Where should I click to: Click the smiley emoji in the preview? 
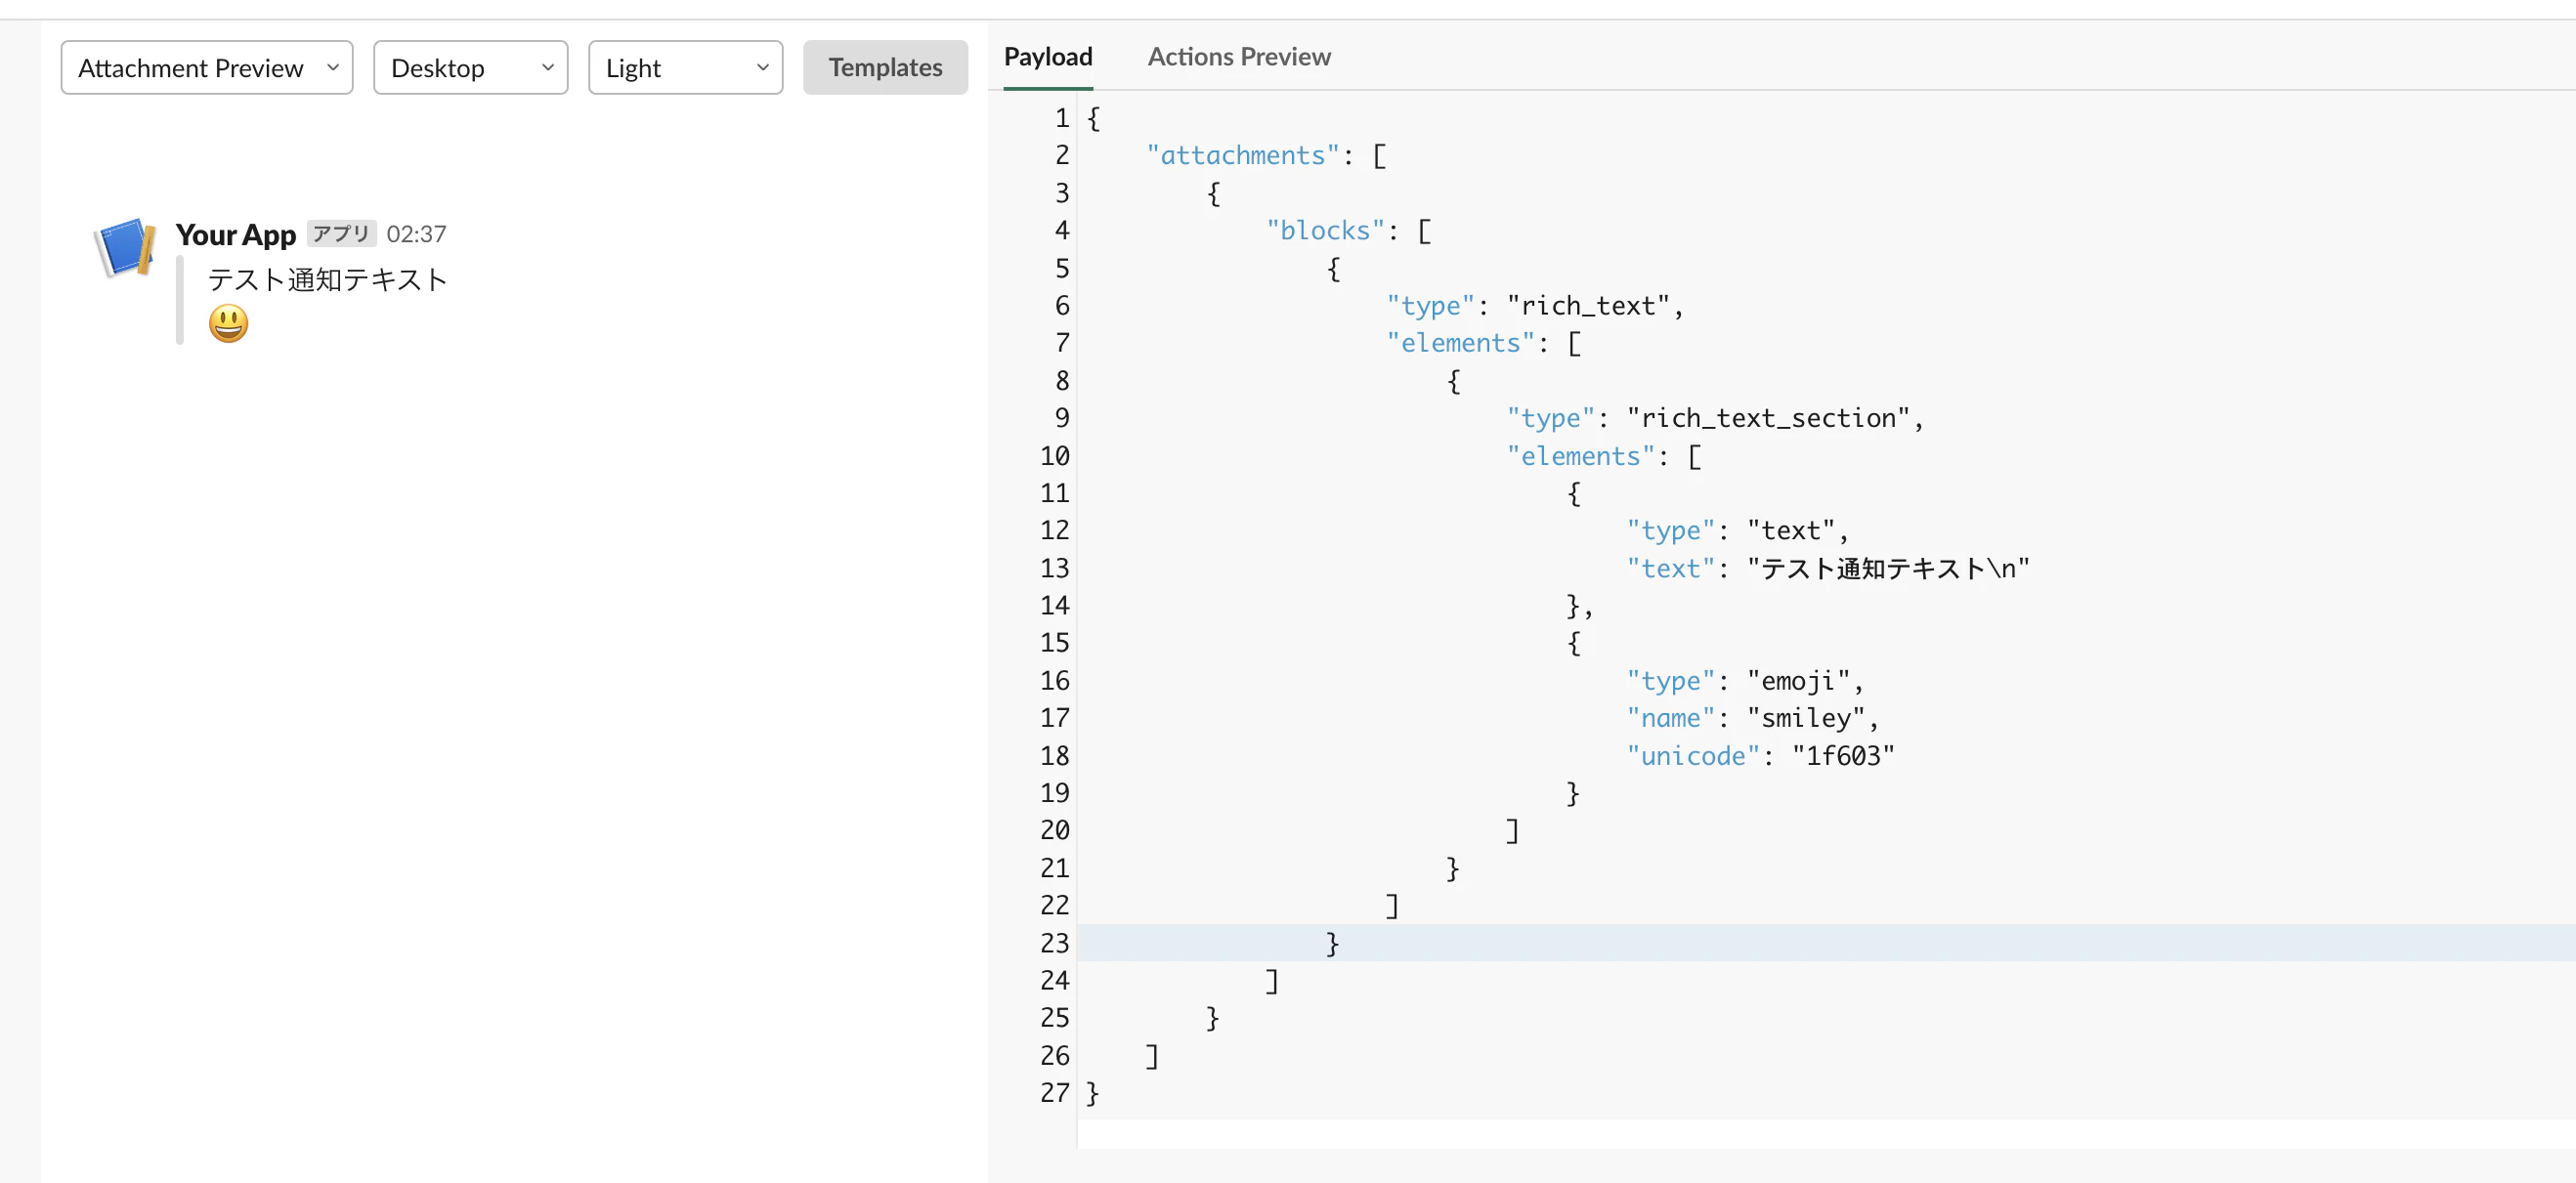pyautogui.click(x=228, y=323)
